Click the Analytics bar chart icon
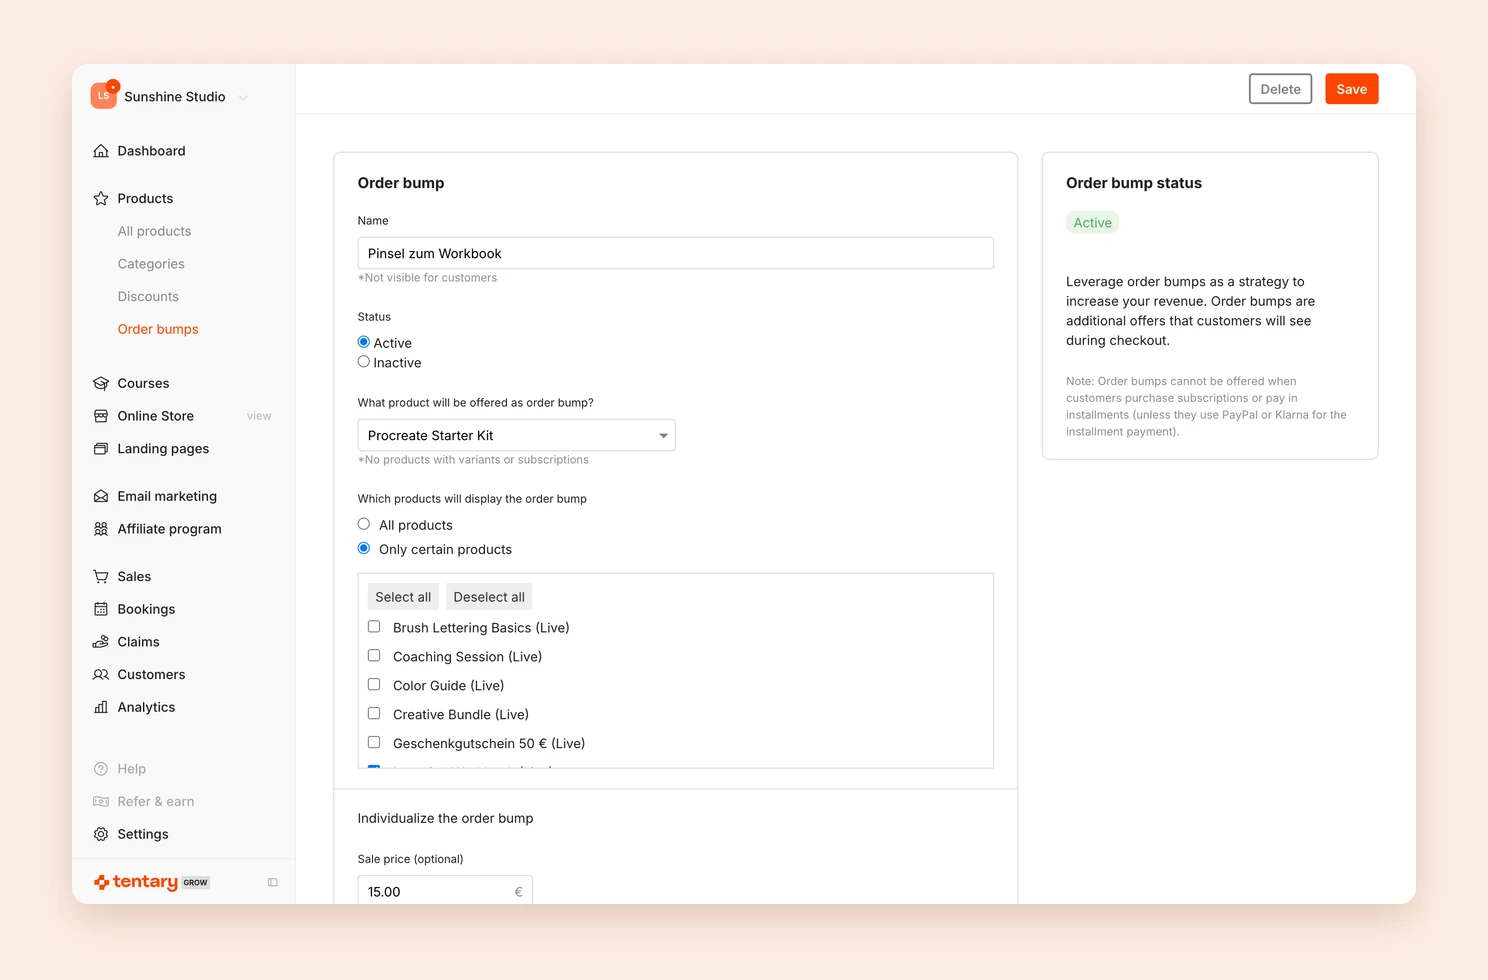Screen dimensions: 1488x980 click(x=101, y=707)
